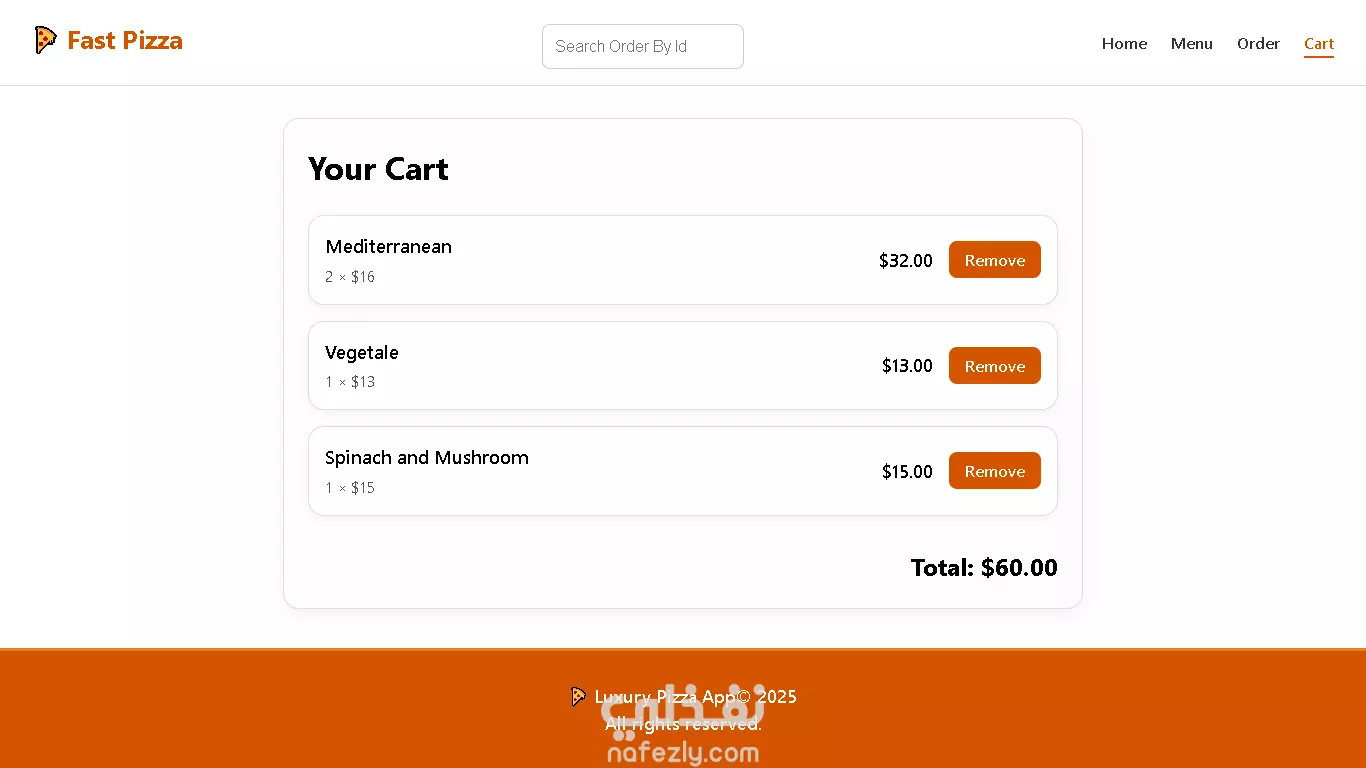
Task: Click the pizza slice logo in header
Action: point(45,40)
